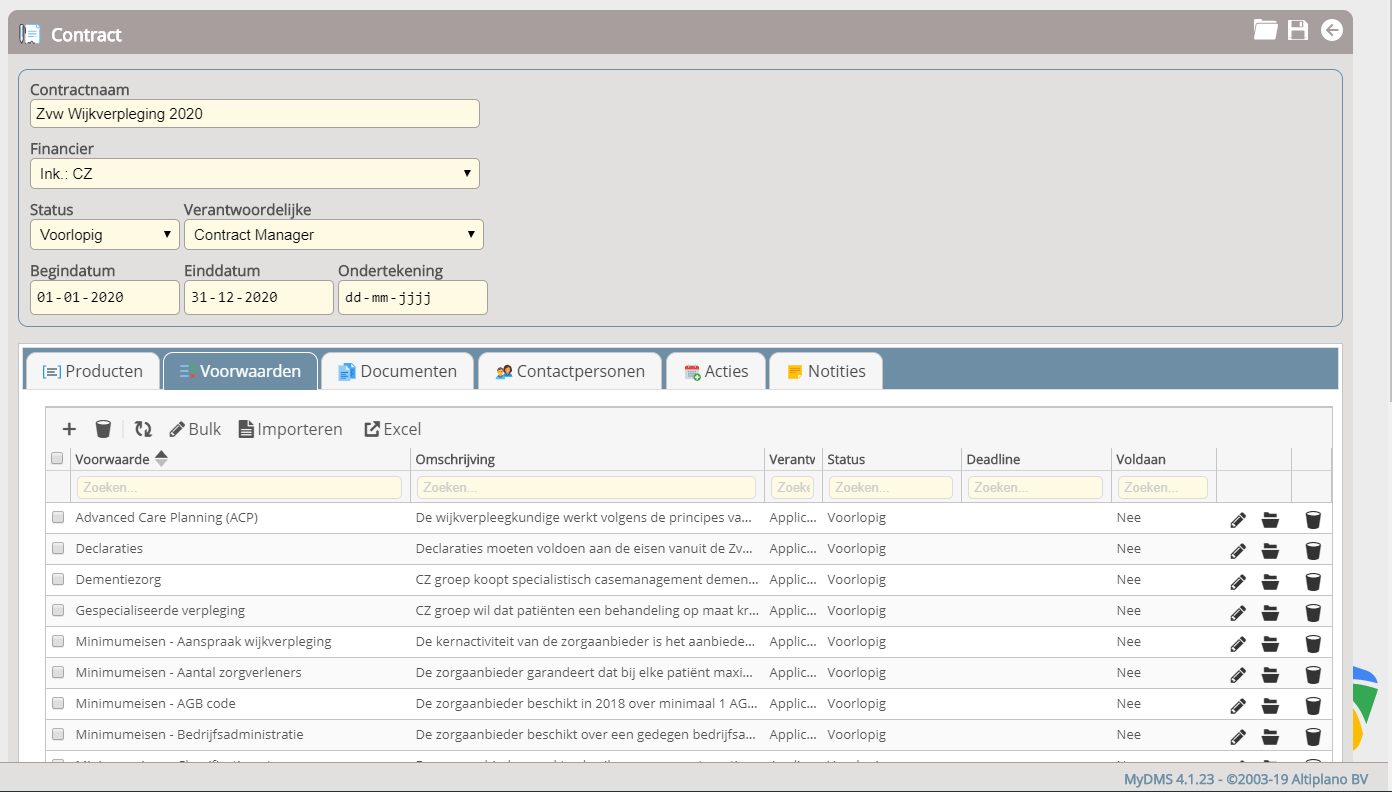
Task: Click the Voldaan search filter box
Action: (x=1163, y=487)
